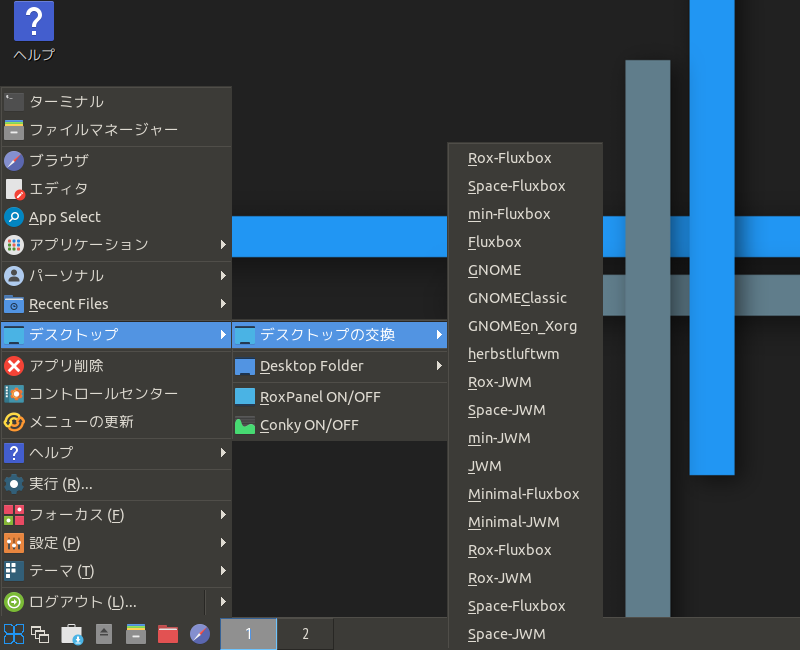Select the highlighted デスクトップ menu entry
This screenshot has height=650, width=800.
point(116,335)
